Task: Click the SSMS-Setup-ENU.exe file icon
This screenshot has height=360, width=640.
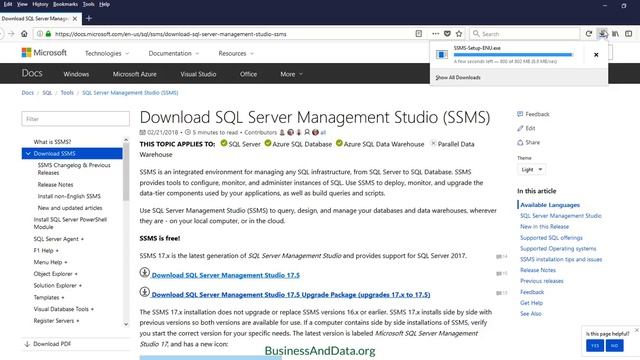Action: pyautogui.click(x=442, y=54)
